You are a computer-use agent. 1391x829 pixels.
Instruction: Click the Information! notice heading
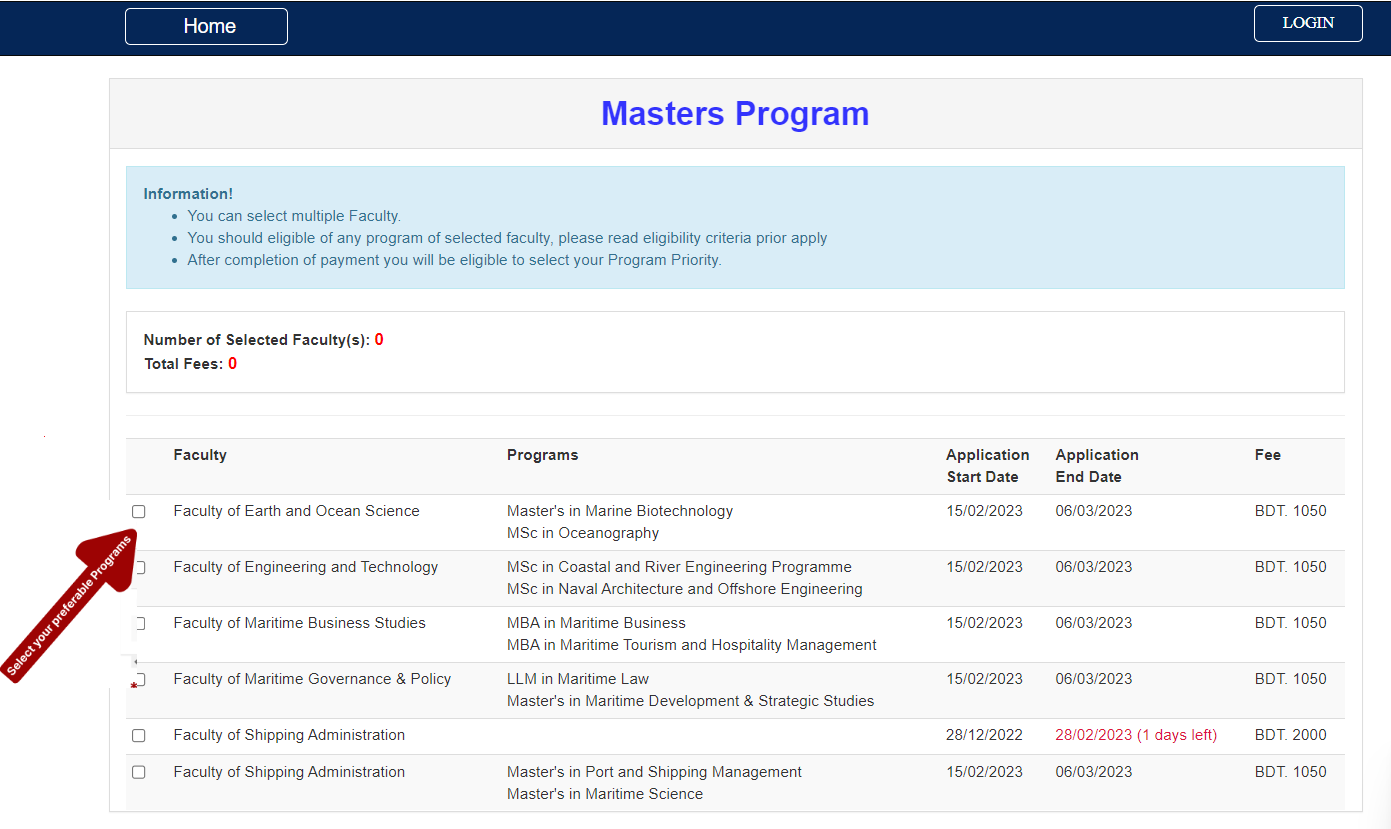tap(188, 194)
